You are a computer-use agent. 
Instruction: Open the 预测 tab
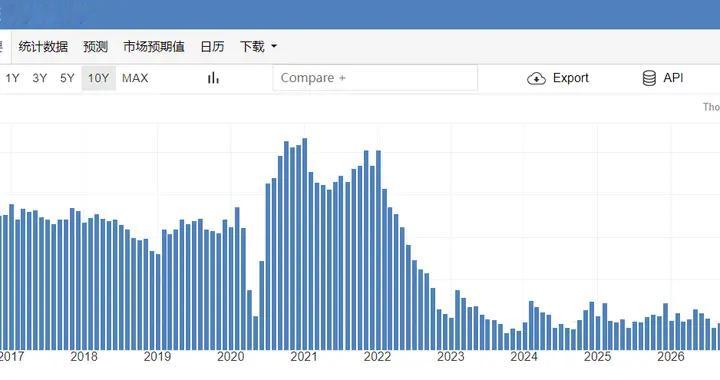coord(96,46)
